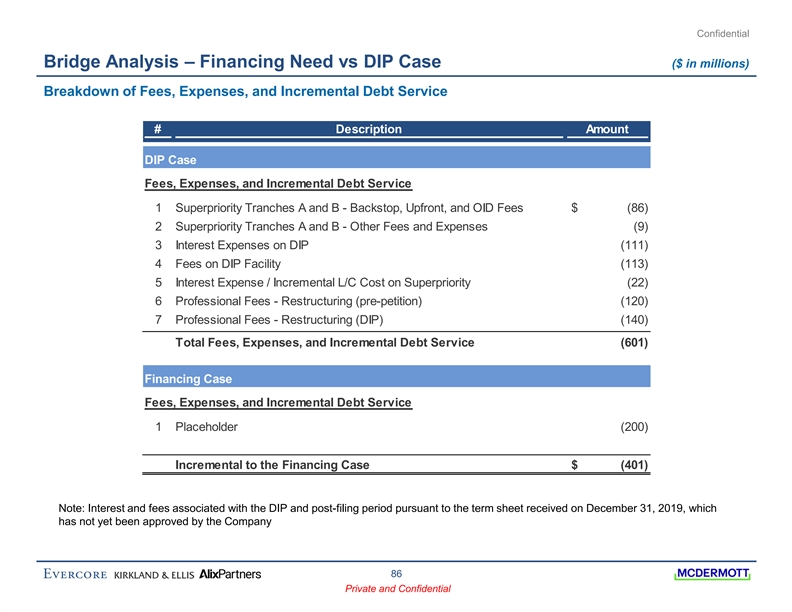Screen dimensions: 792x612
Task: Click the total amount (601)
Action: point(632,342)
